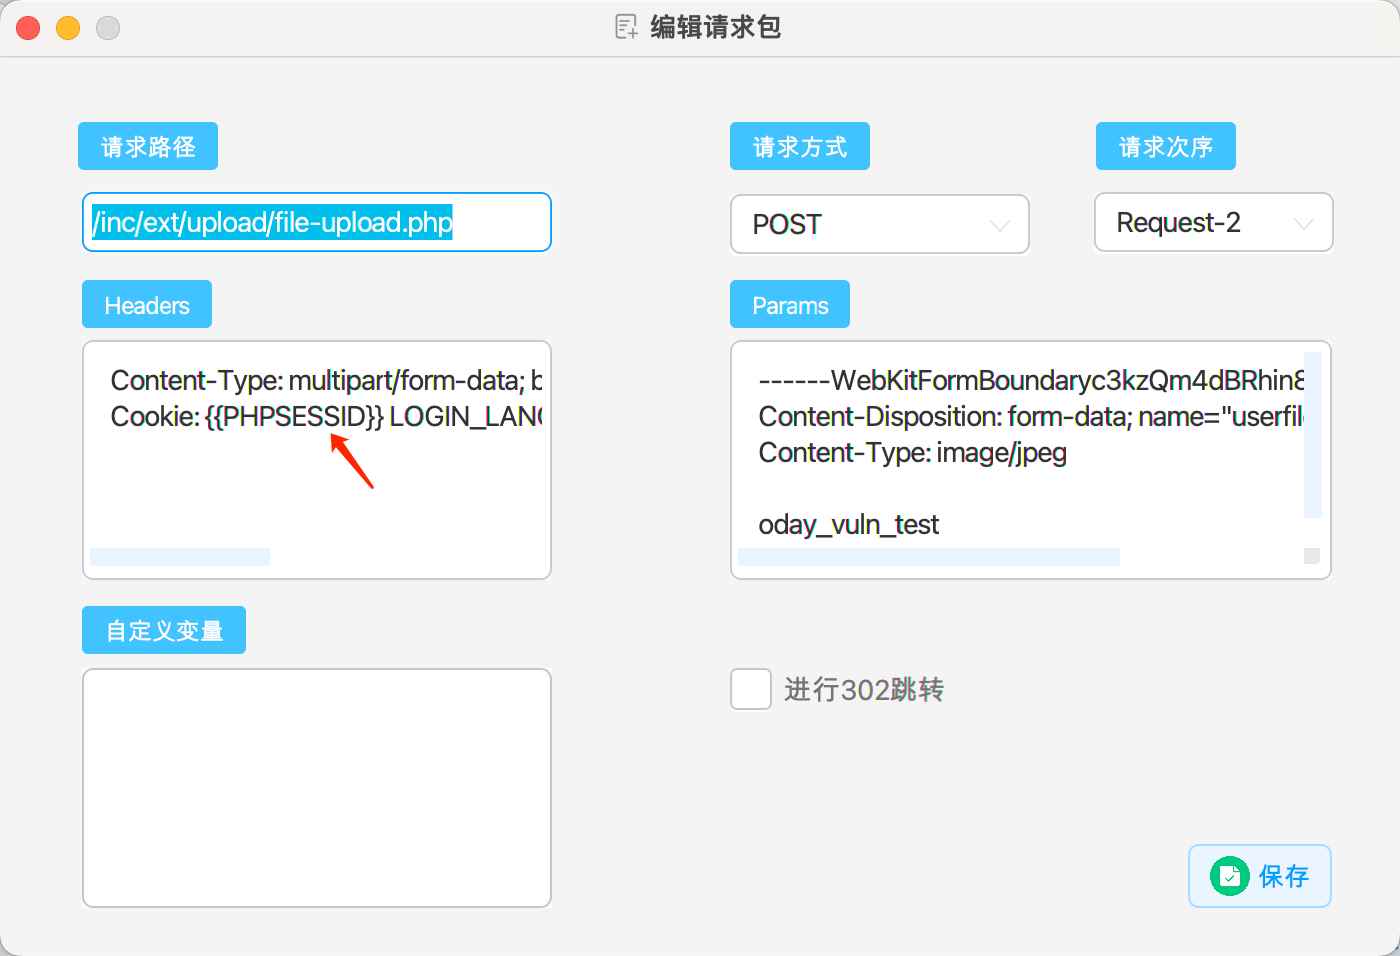The height and width of the screenshot is (956, 1400).
Task: Open the POST request method dropdown
Action: tap(880, 224)
